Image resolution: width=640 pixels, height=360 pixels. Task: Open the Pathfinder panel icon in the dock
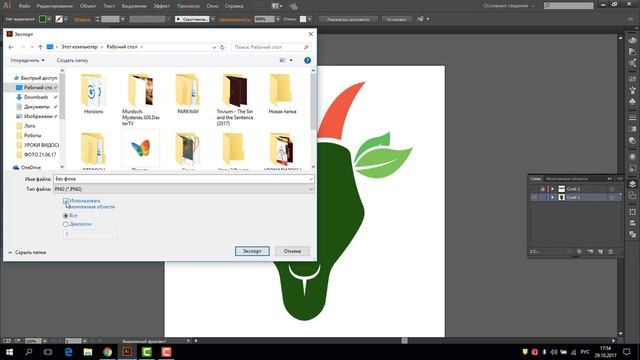pos(632,234)
